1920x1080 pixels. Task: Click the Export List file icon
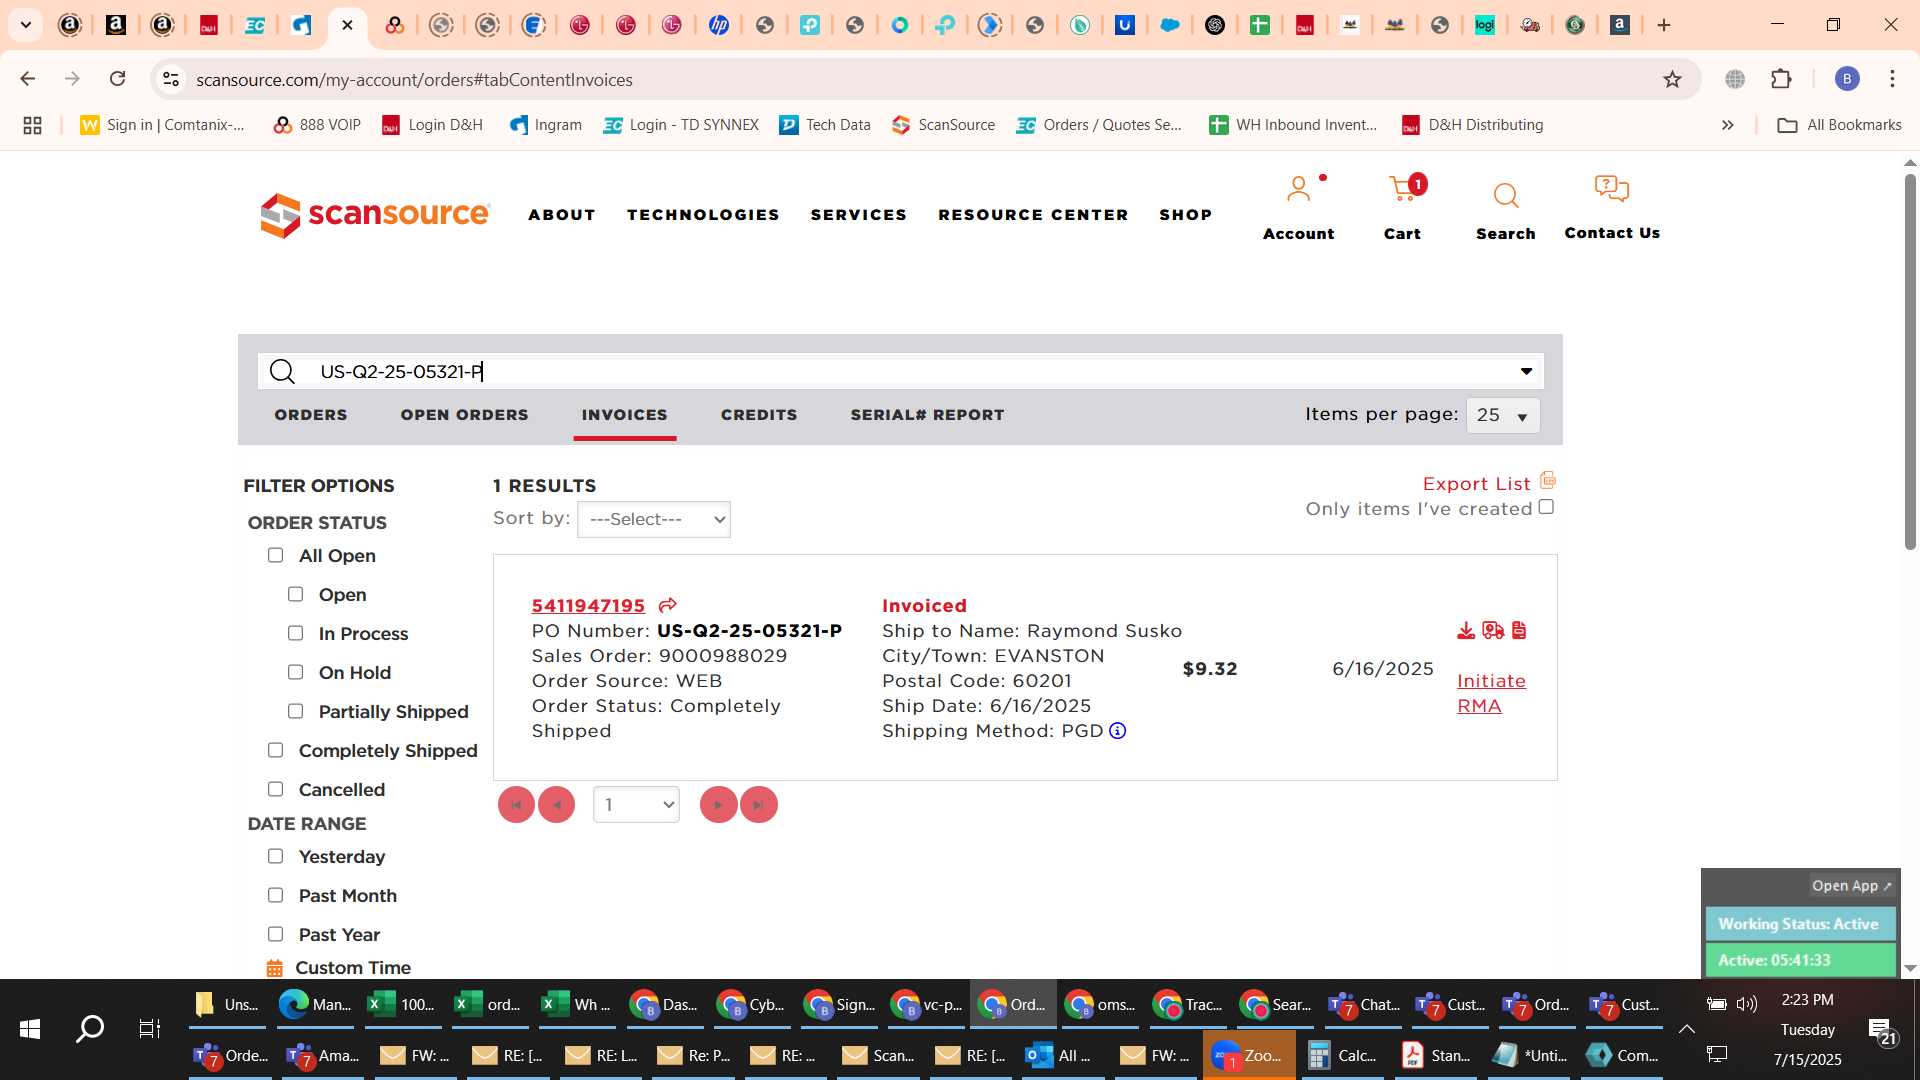pyautogui.click(x=1548, y=480)
